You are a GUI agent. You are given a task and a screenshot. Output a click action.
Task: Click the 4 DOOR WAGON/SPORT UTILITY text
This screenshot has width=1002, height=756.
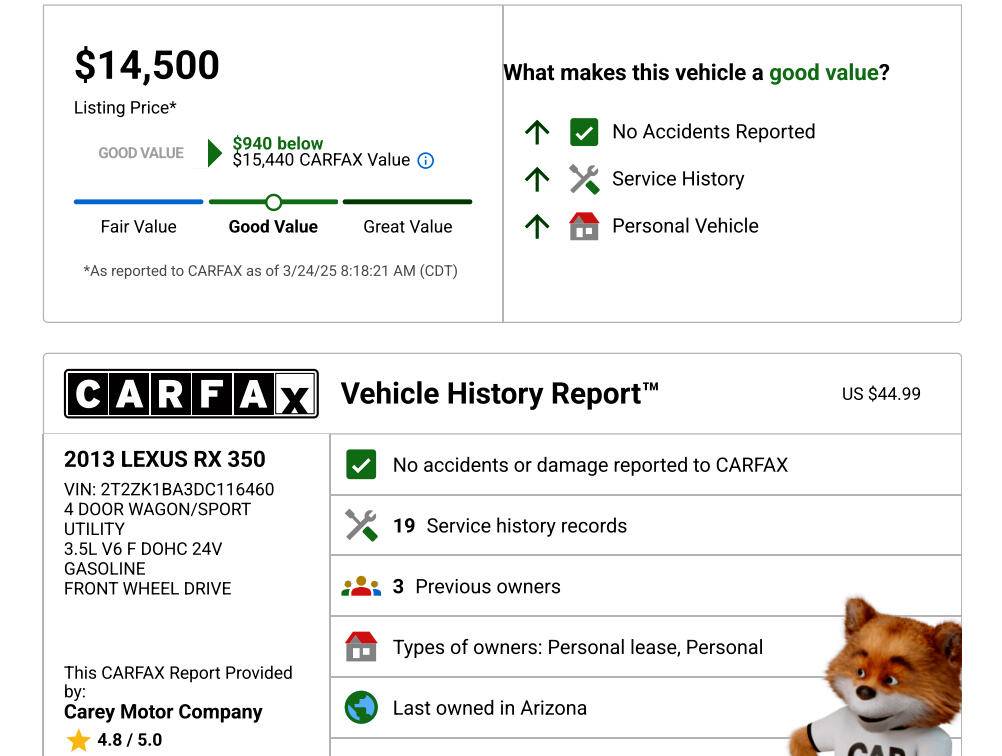pos(157,520)
